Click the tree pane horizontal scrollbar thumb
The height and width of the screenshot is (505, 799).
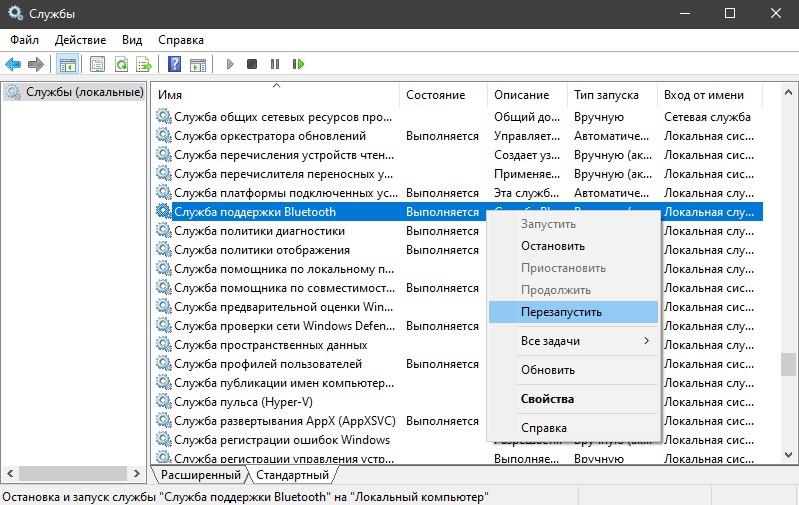[73, 473]
